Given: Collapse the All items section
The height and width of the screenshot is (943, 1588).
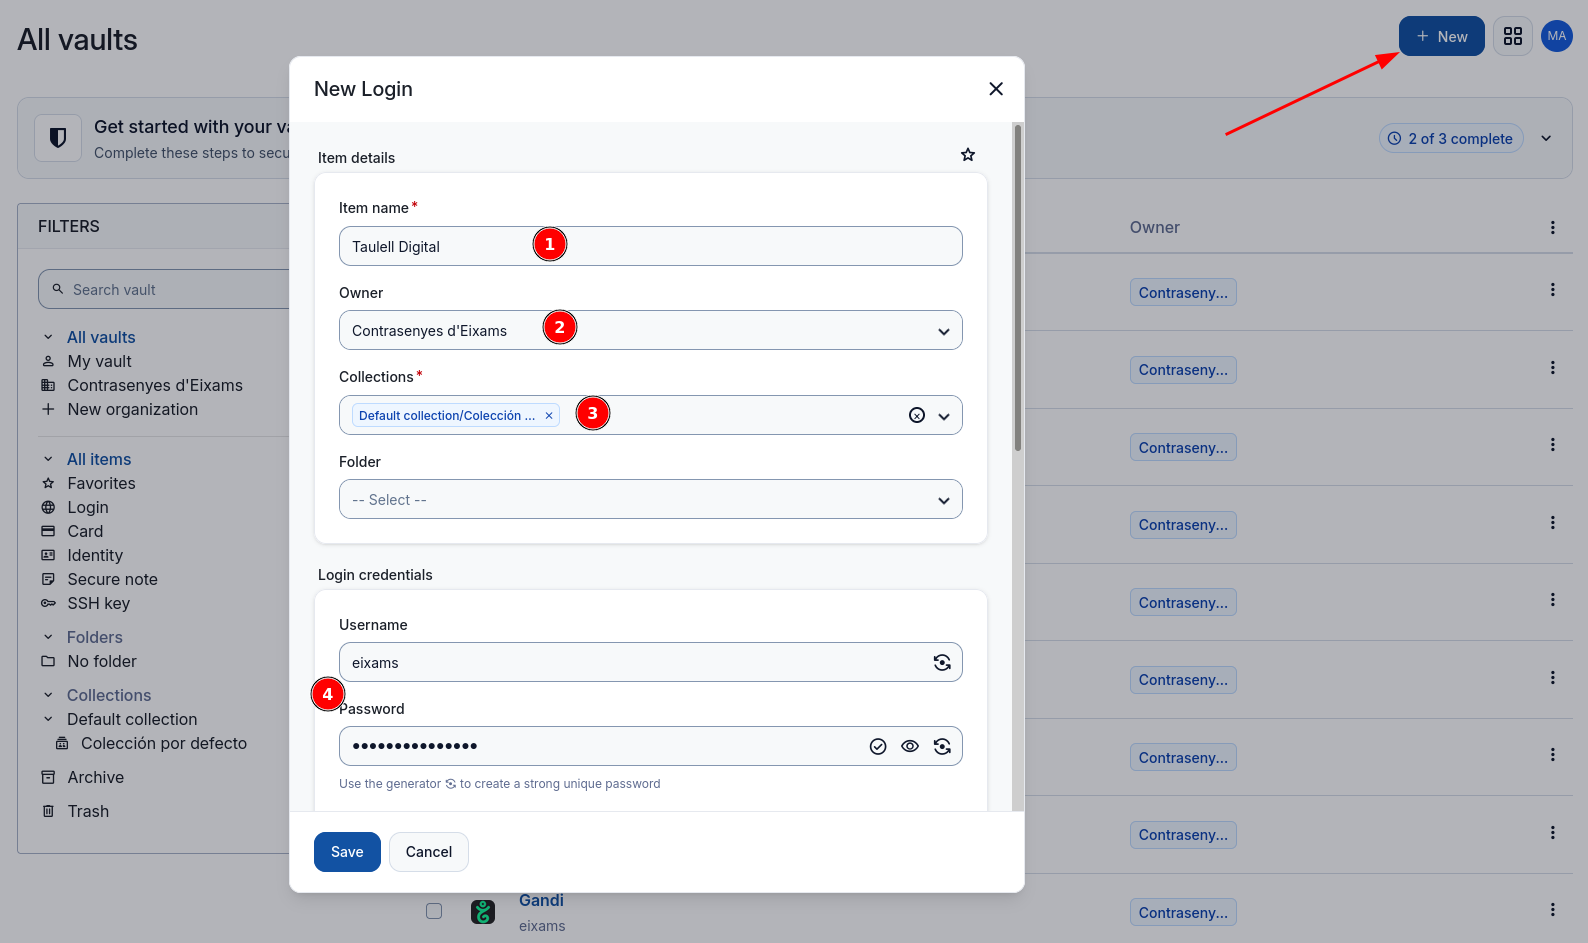Looking at the screenshot, I should (x=48, y=460).
